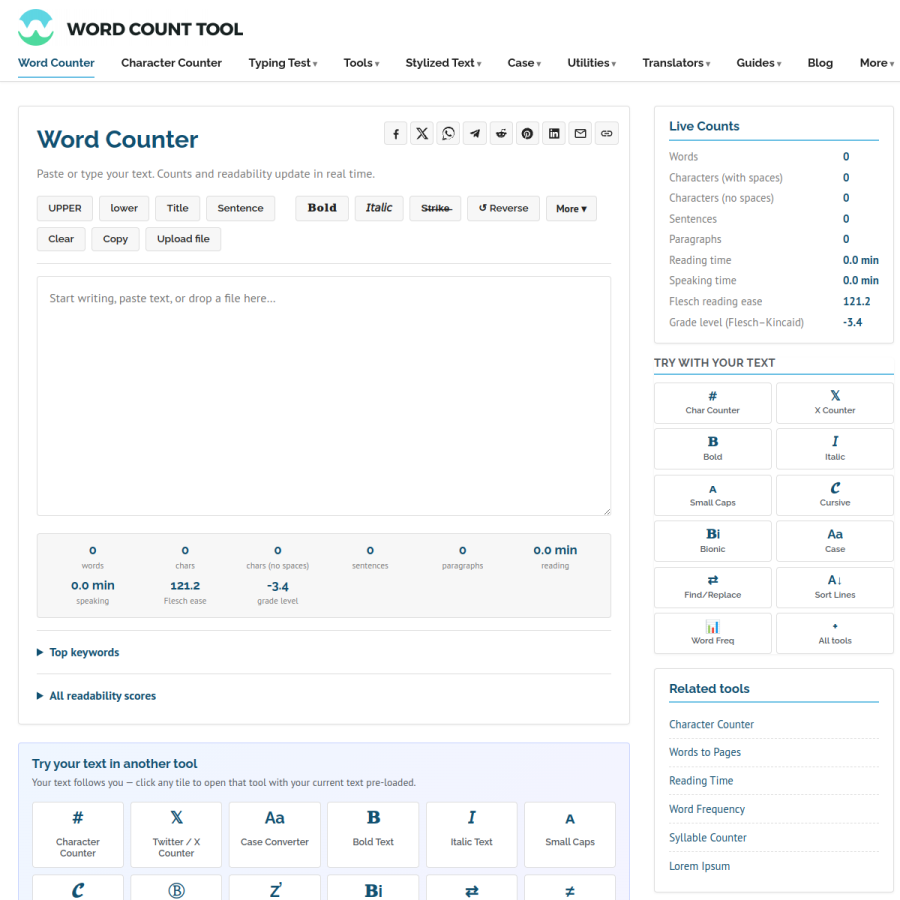The image size is (900, 900).
Task: Open X Counter tile in sidebar
Action: pos(835,403)
